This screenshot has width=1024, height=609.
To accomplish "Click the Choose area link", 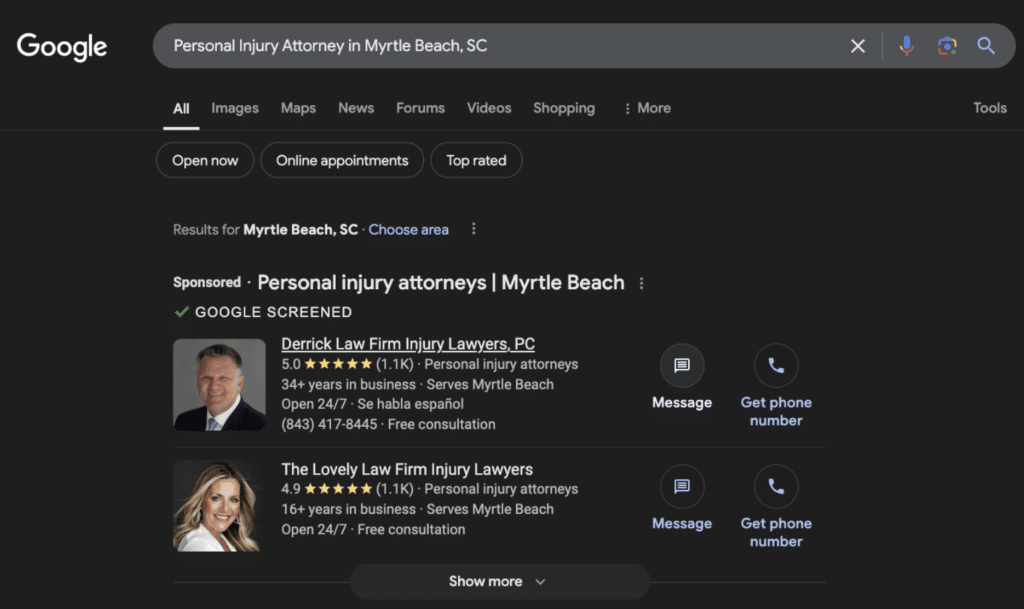I will [x=409, y=230].
